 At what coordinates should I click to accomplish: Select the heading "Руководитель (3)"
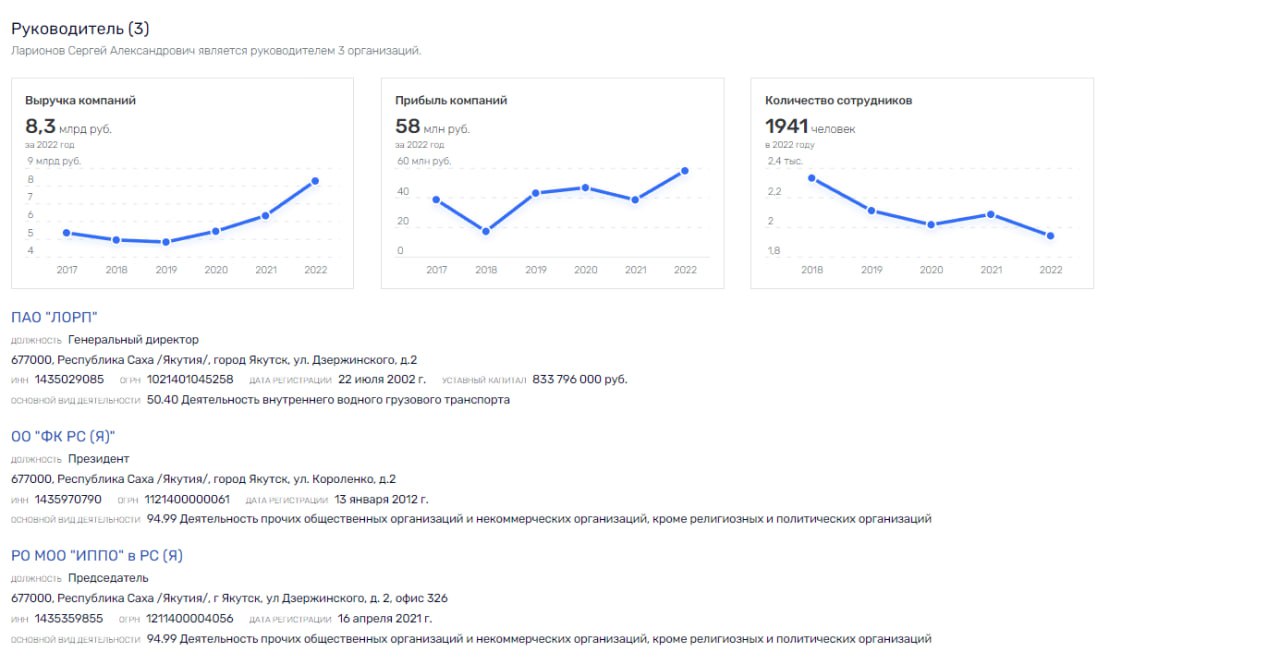pos(80,28)
